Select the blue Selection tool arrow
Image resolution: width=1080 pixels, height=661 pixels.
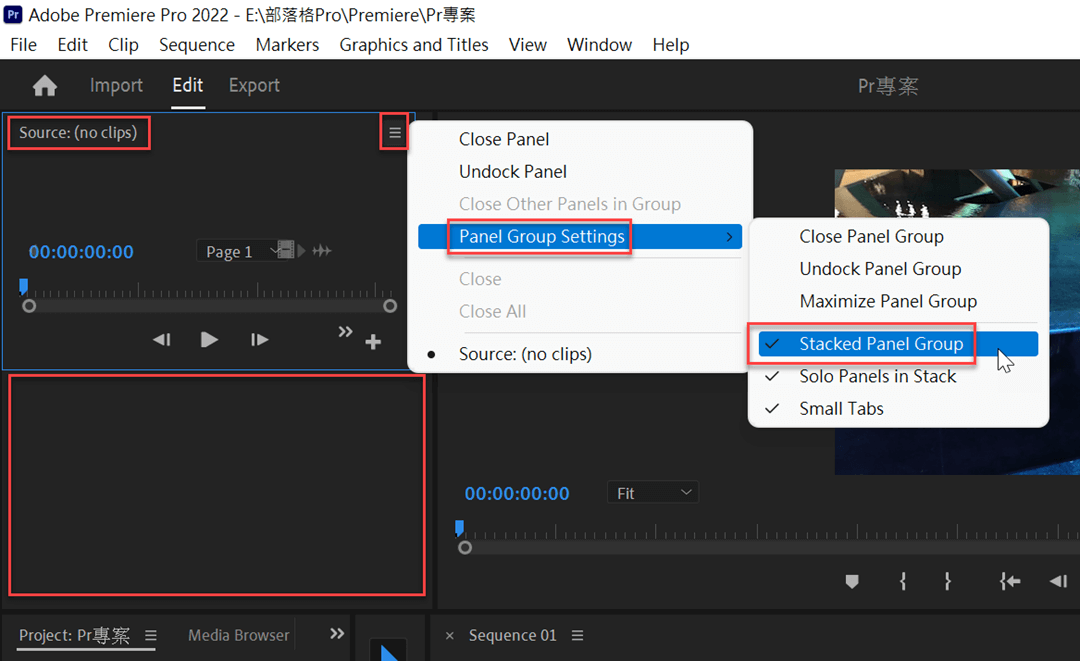[389, 652]
